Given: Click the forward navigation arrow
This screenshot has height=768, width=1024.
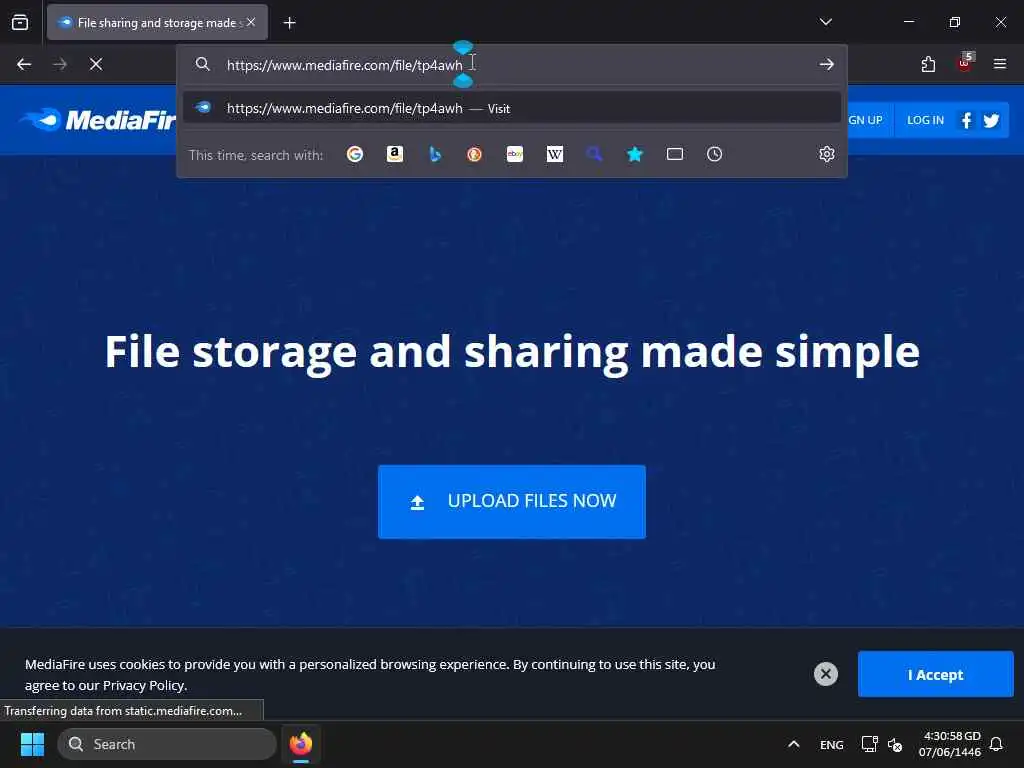Looking at the screenshot, I should coord(60,64).
